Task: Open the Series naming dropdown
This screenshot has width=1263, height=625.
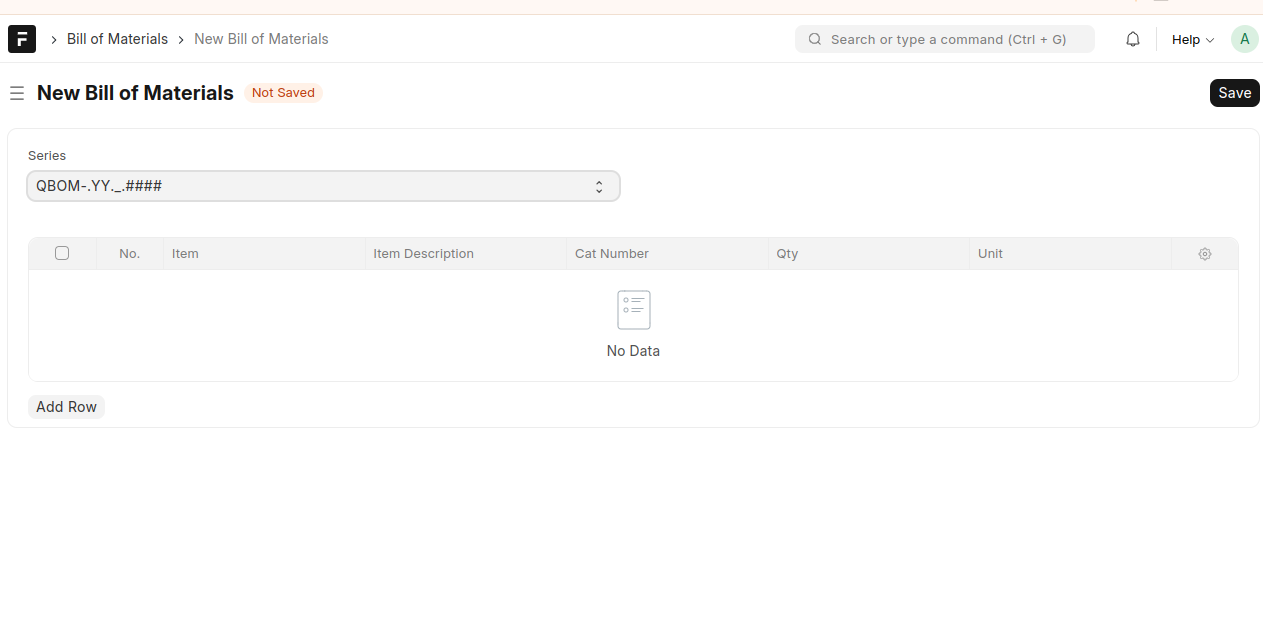Action: click(x=322, y=186)
